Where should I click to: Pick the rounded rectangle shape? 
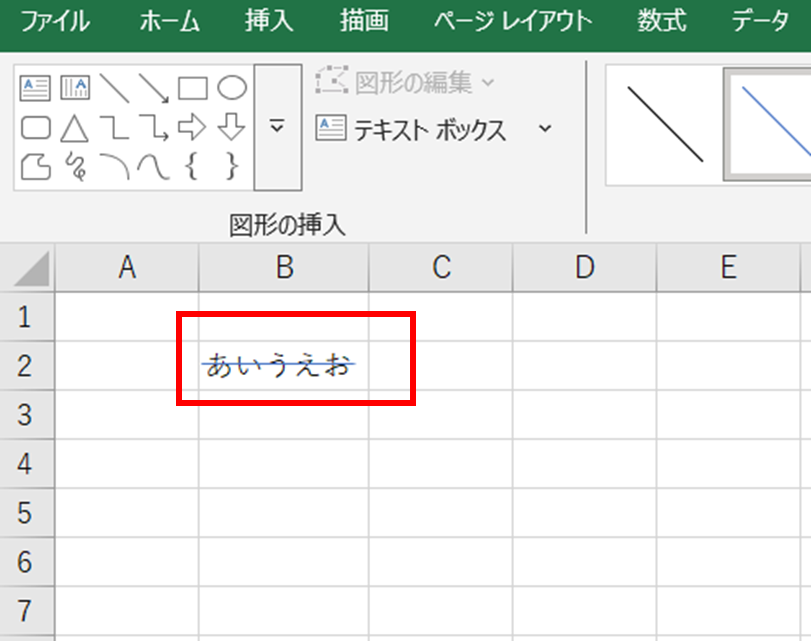[x=35, y=128]
